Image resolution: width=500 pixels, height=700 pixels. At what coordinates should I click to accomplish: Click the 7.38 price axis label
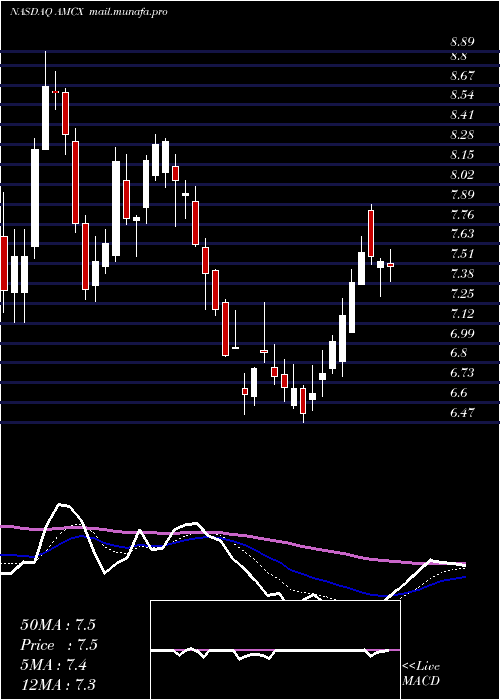tap(462, 274)
